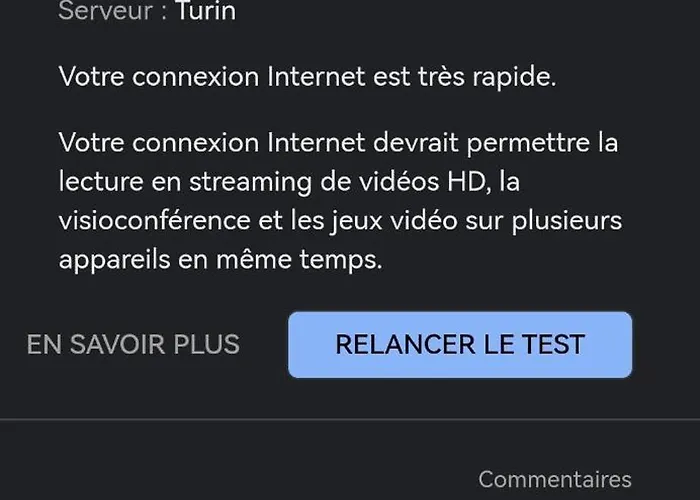This screenshot has width=700, height=500.
Task: Click the sentence 'Votre connexion Internet est très rapide'
Action: pyautogui.click(x=307, y=77)
